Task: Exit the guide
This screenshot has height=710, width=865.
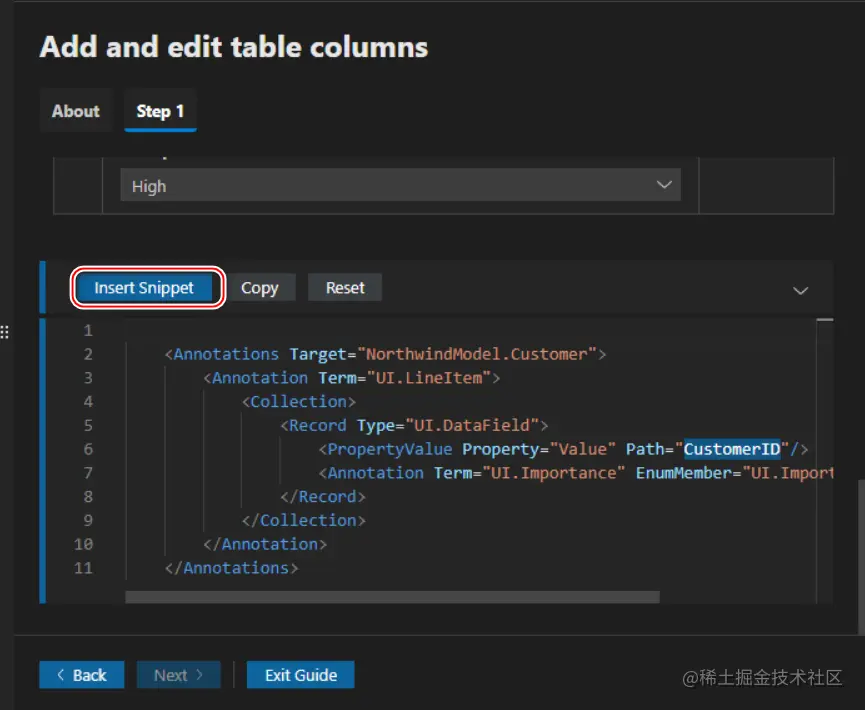Action: click(x=300, y=675)
